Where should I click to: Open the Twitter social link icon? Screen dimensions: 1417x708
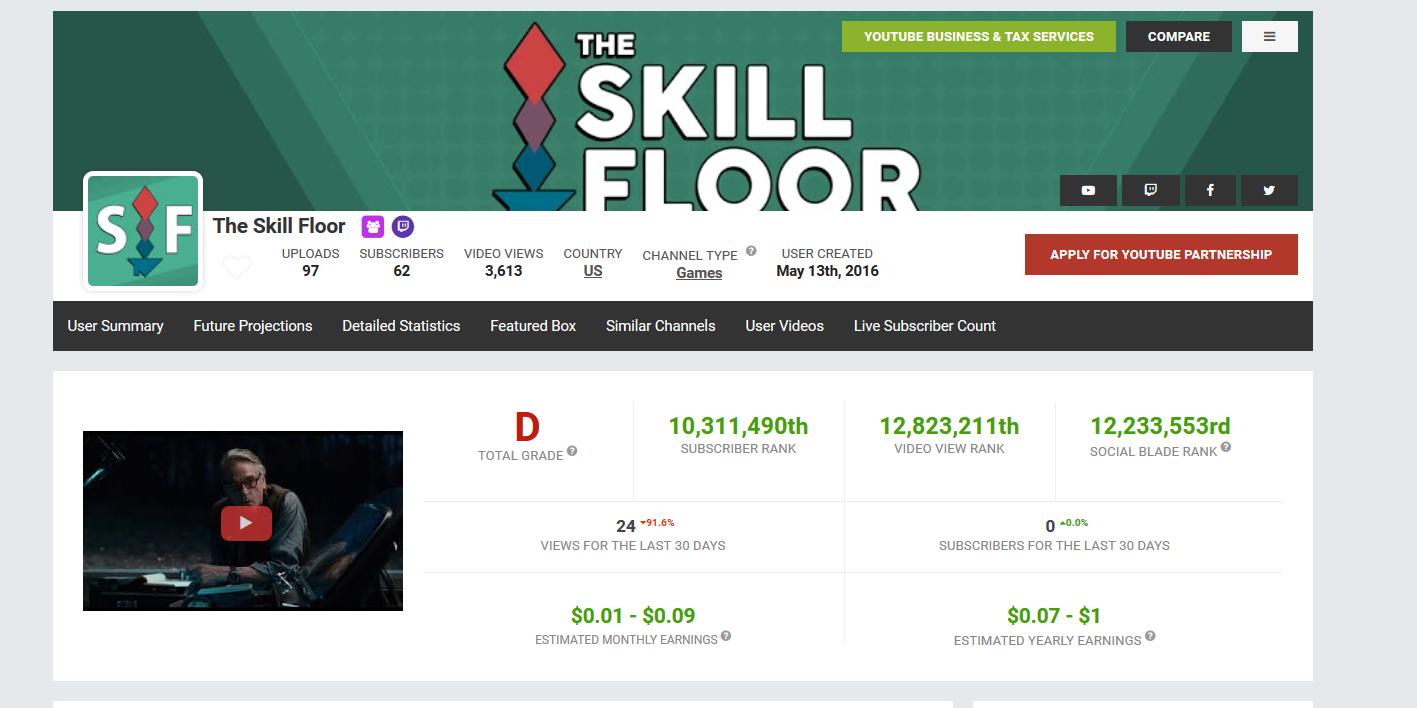click(x=1269, y=190)
